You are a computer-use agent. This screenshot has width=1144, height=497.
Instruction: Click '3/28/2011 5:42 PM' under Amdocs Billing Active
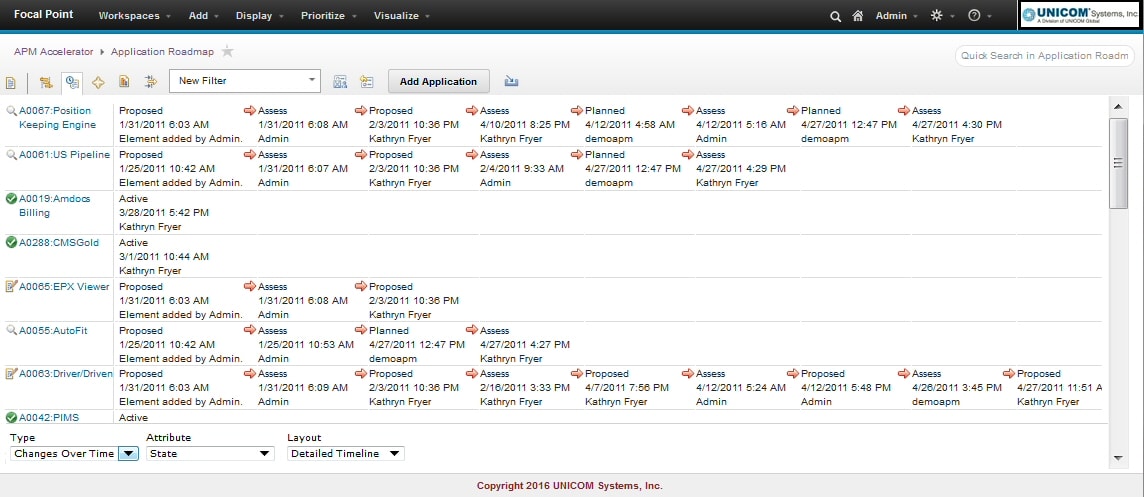tap(164, 212)
